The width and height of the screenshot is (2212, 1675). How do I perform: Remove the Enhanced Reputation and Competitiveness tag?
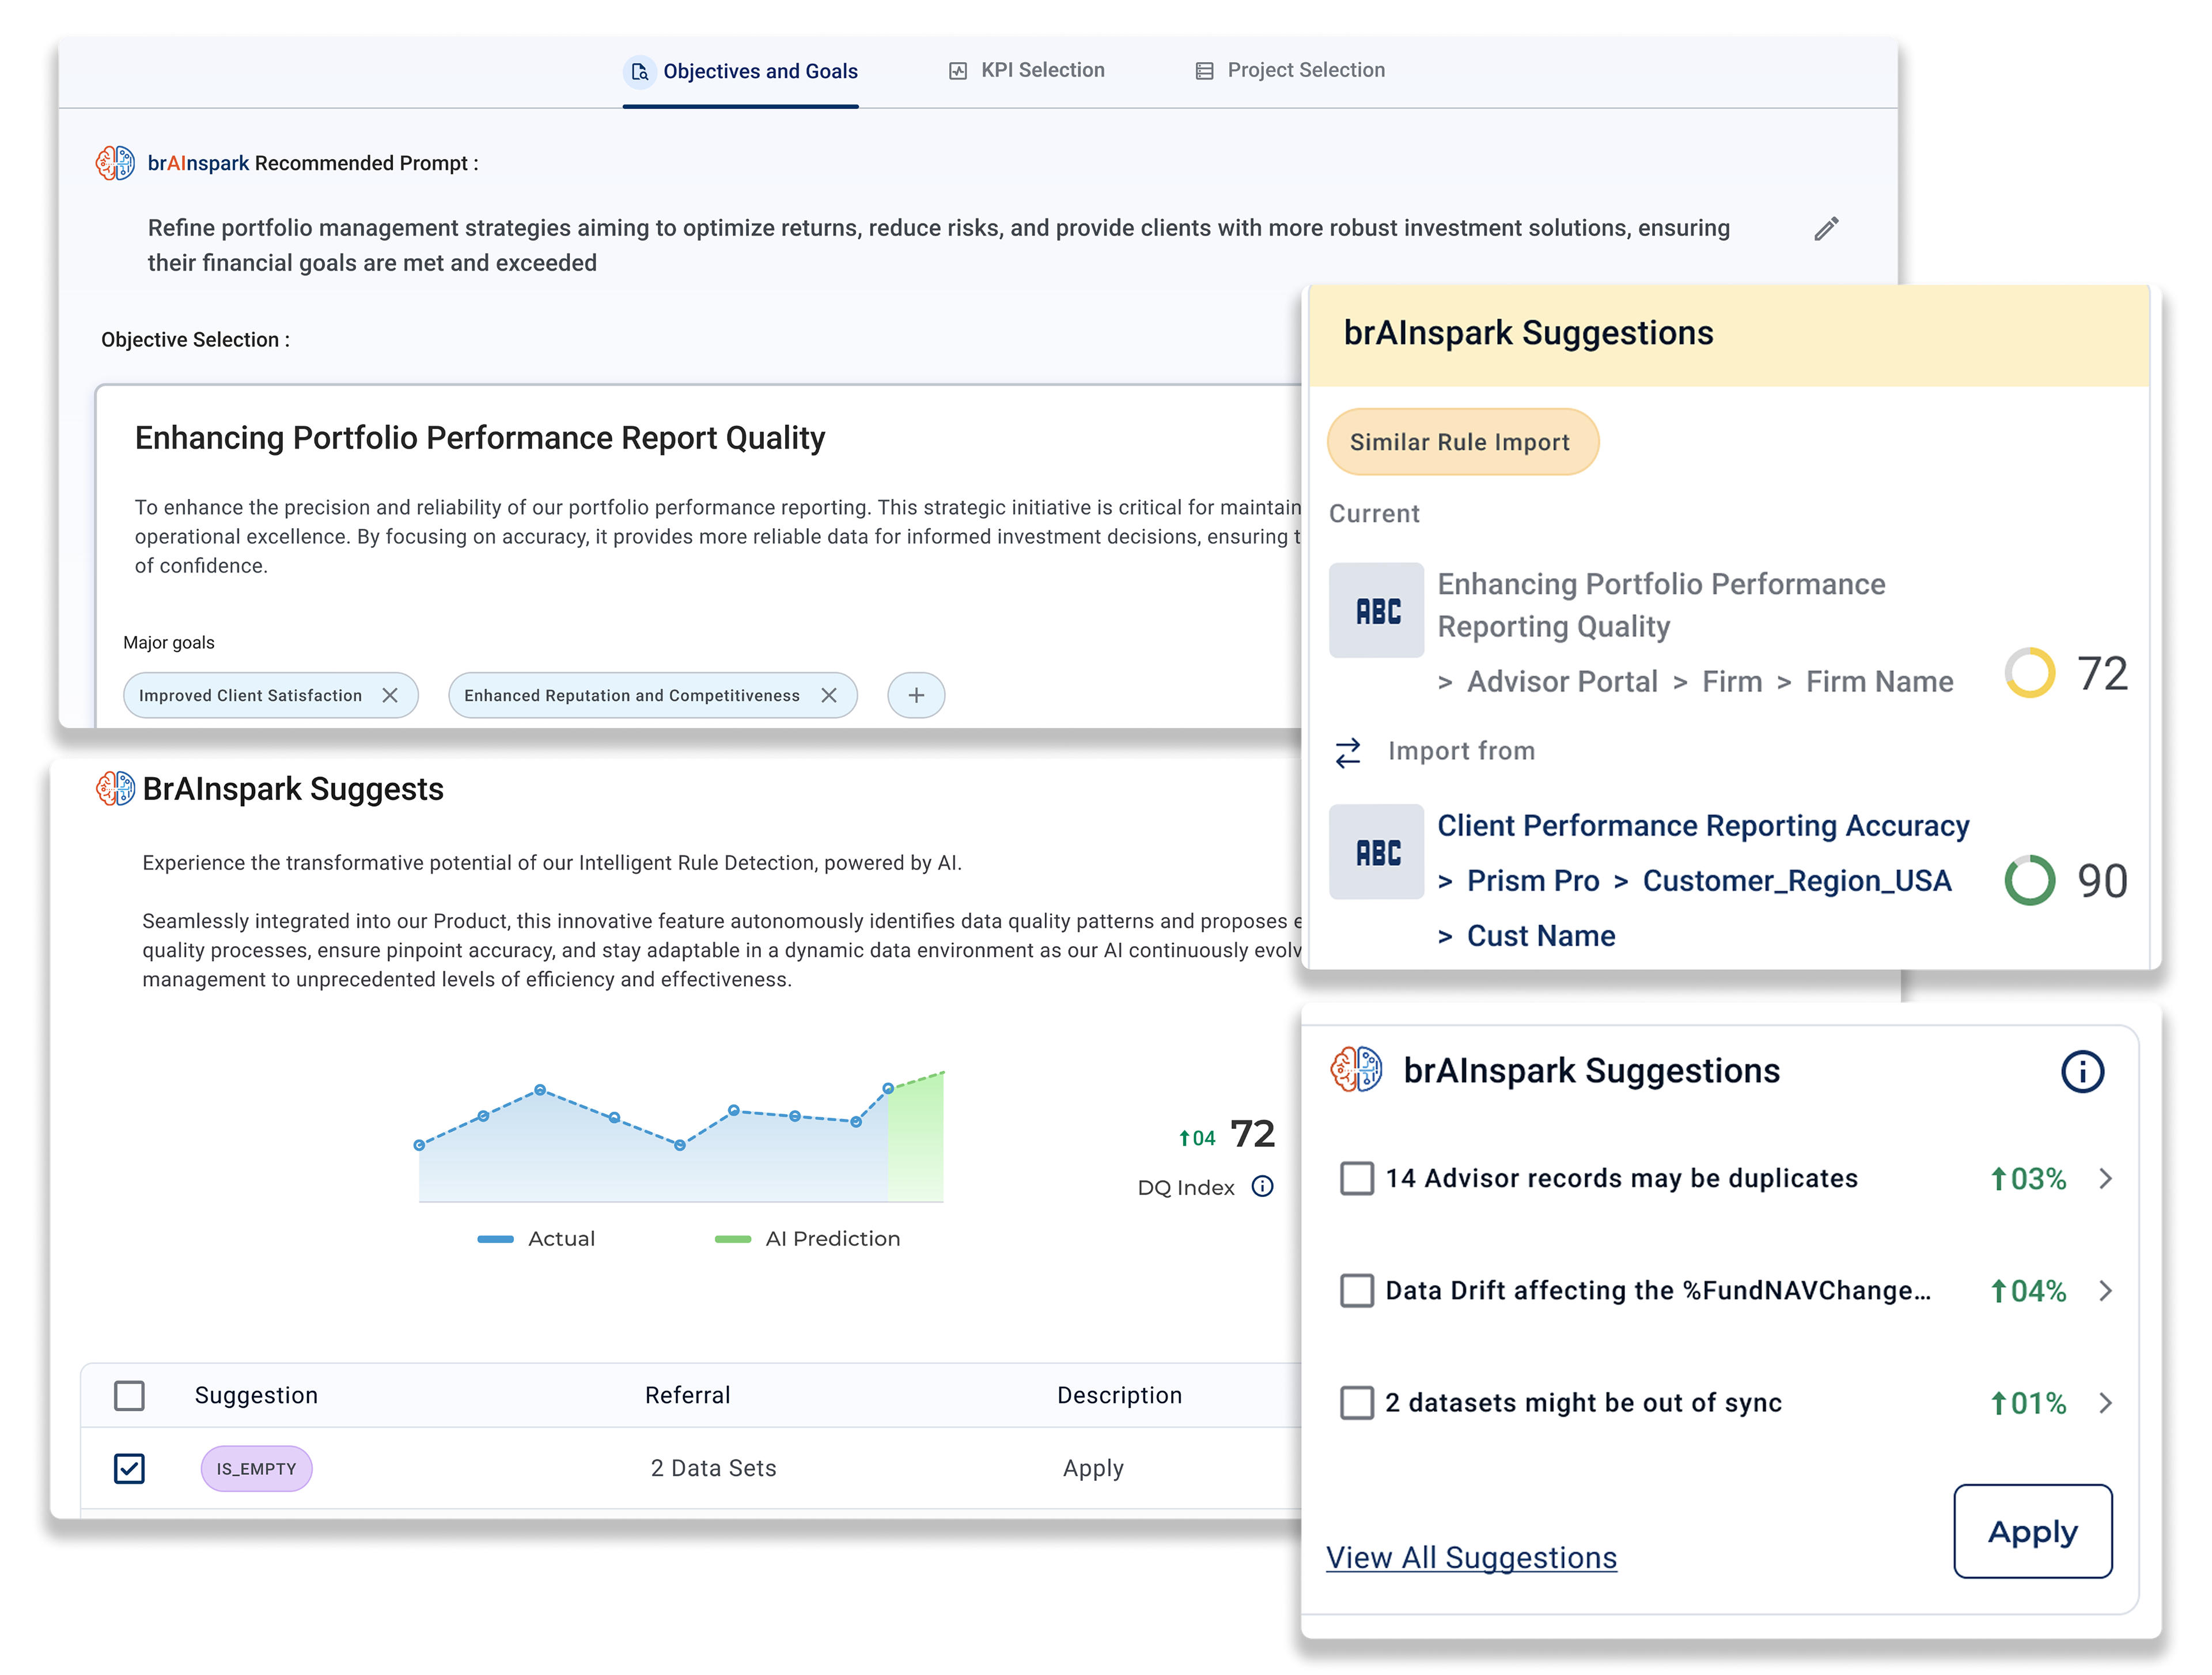coord(829,695)
